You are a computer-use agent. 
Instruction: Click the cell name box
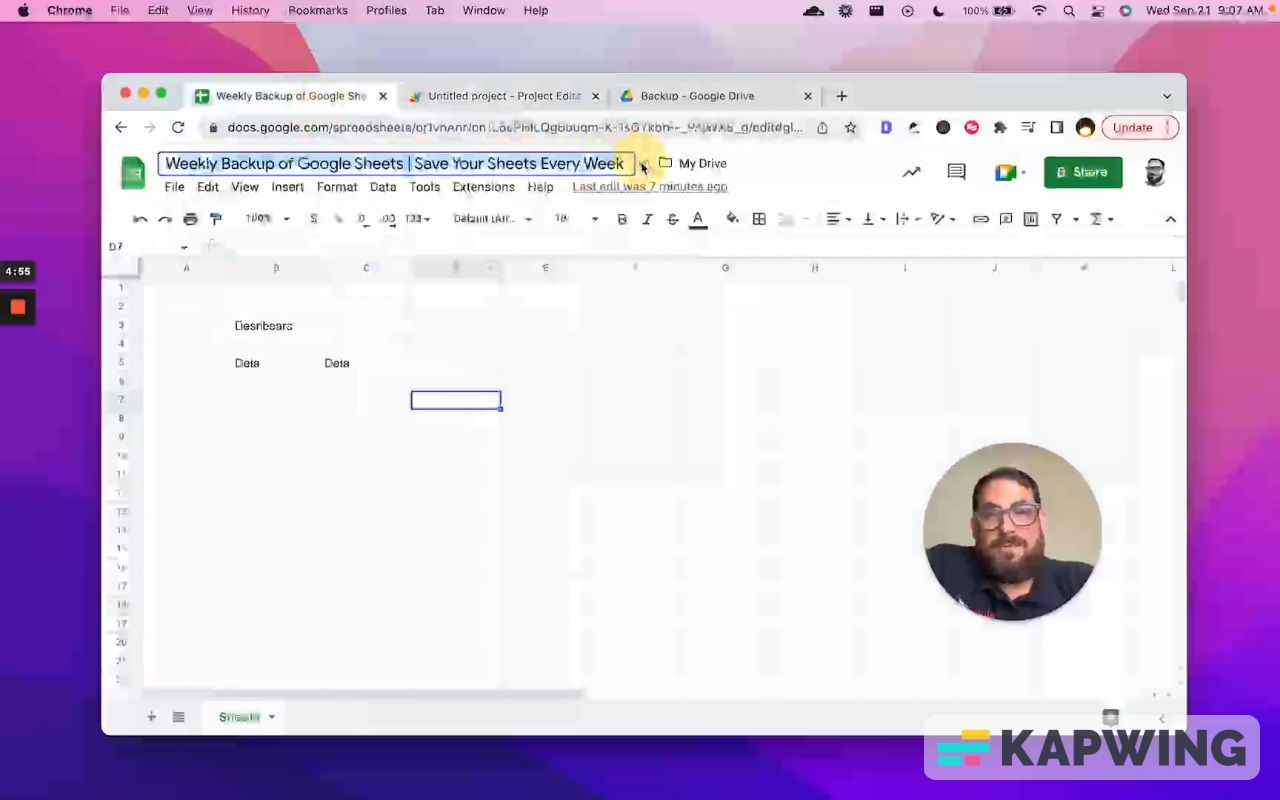point(148,246)
